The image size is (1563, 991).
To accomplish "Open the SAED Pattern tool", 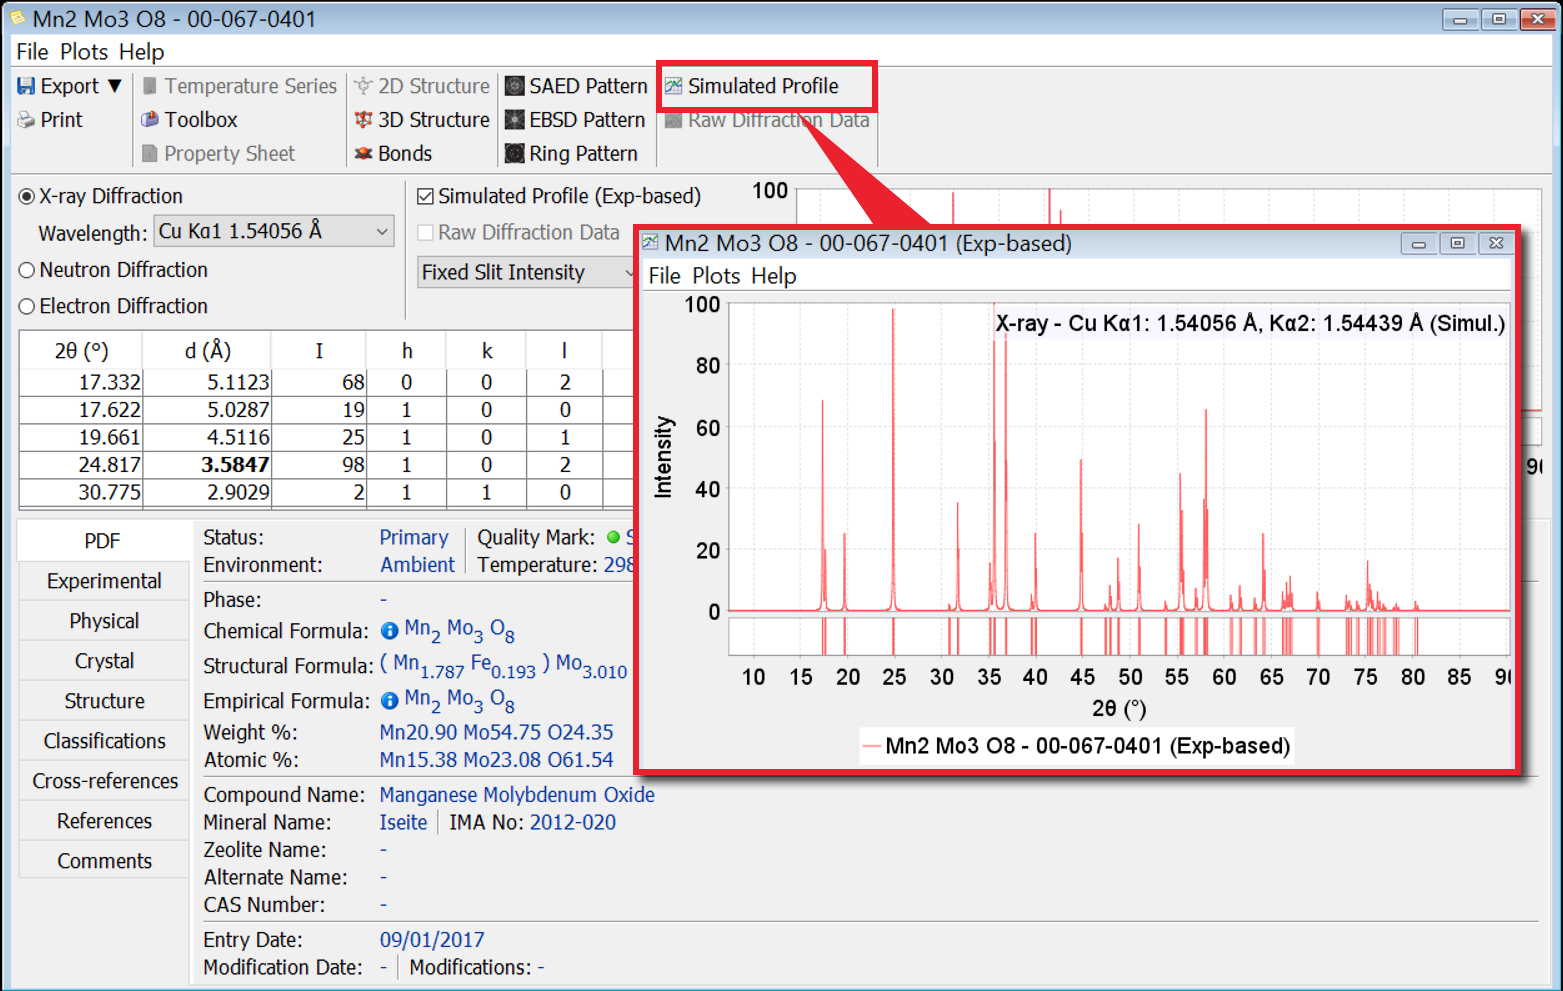I will [577, 87].
